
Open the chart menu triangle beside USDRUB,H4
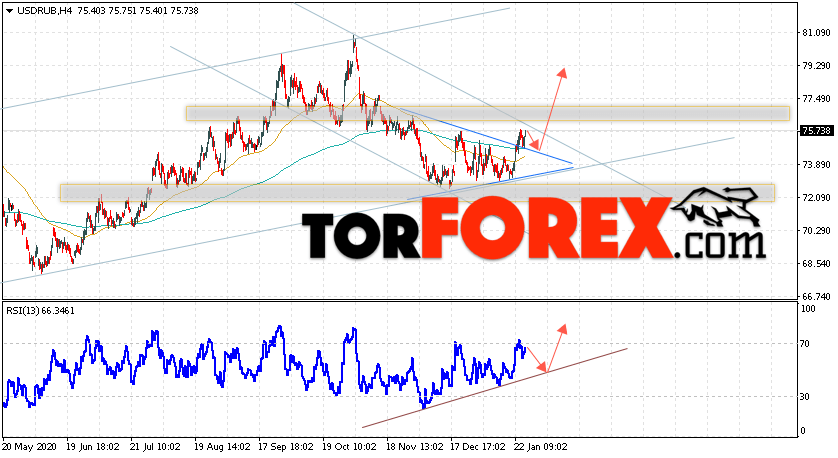(10, 11)
